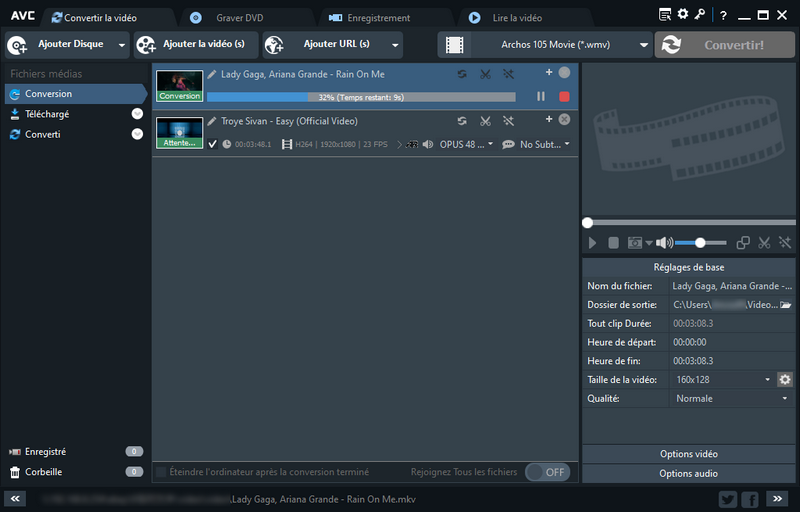Screen dimensions: 800x512
Task: Click the pencil icon beside Troye Sivan title
Action: [212, 121]
